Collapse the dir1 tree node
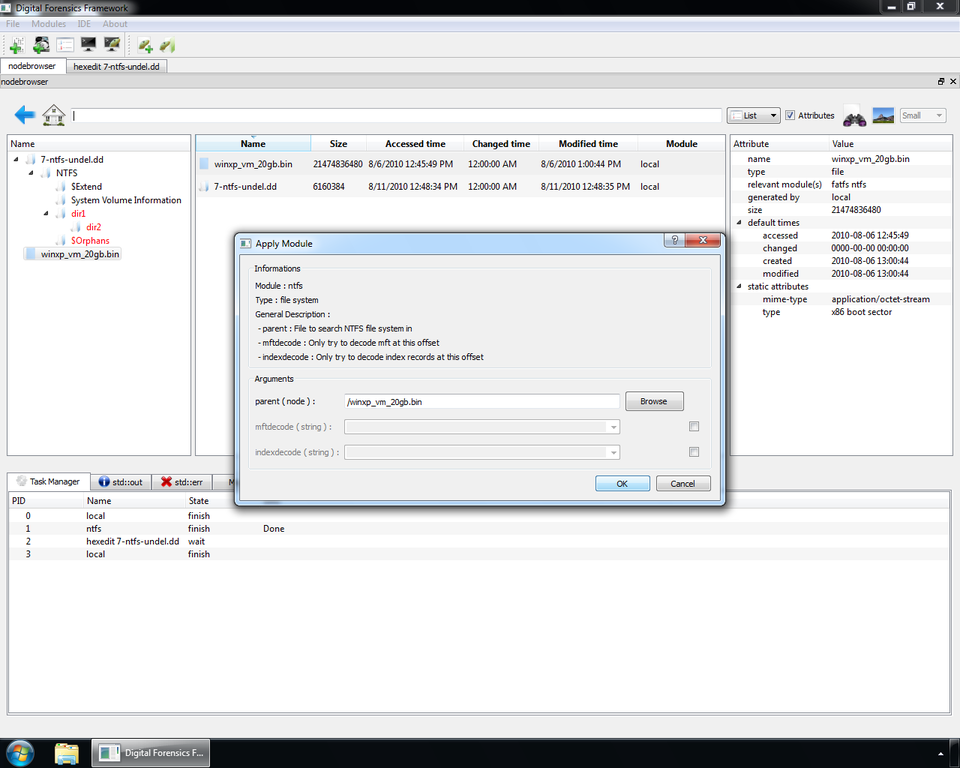Screen dimensions: 960x768 coord(47,214)
